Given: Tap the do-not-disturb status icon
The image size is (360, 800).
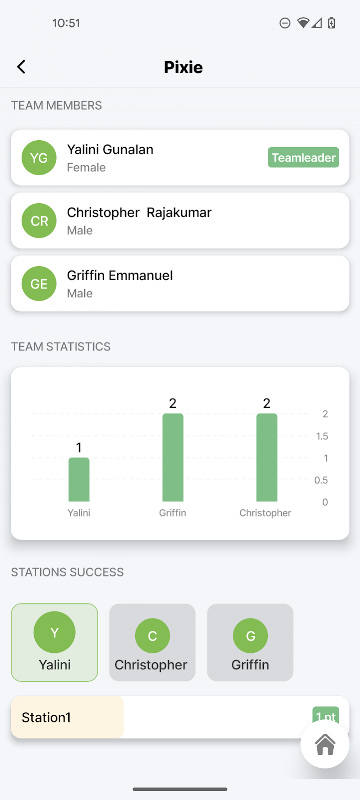Looking at the screenshot, I should click(285, 23).
